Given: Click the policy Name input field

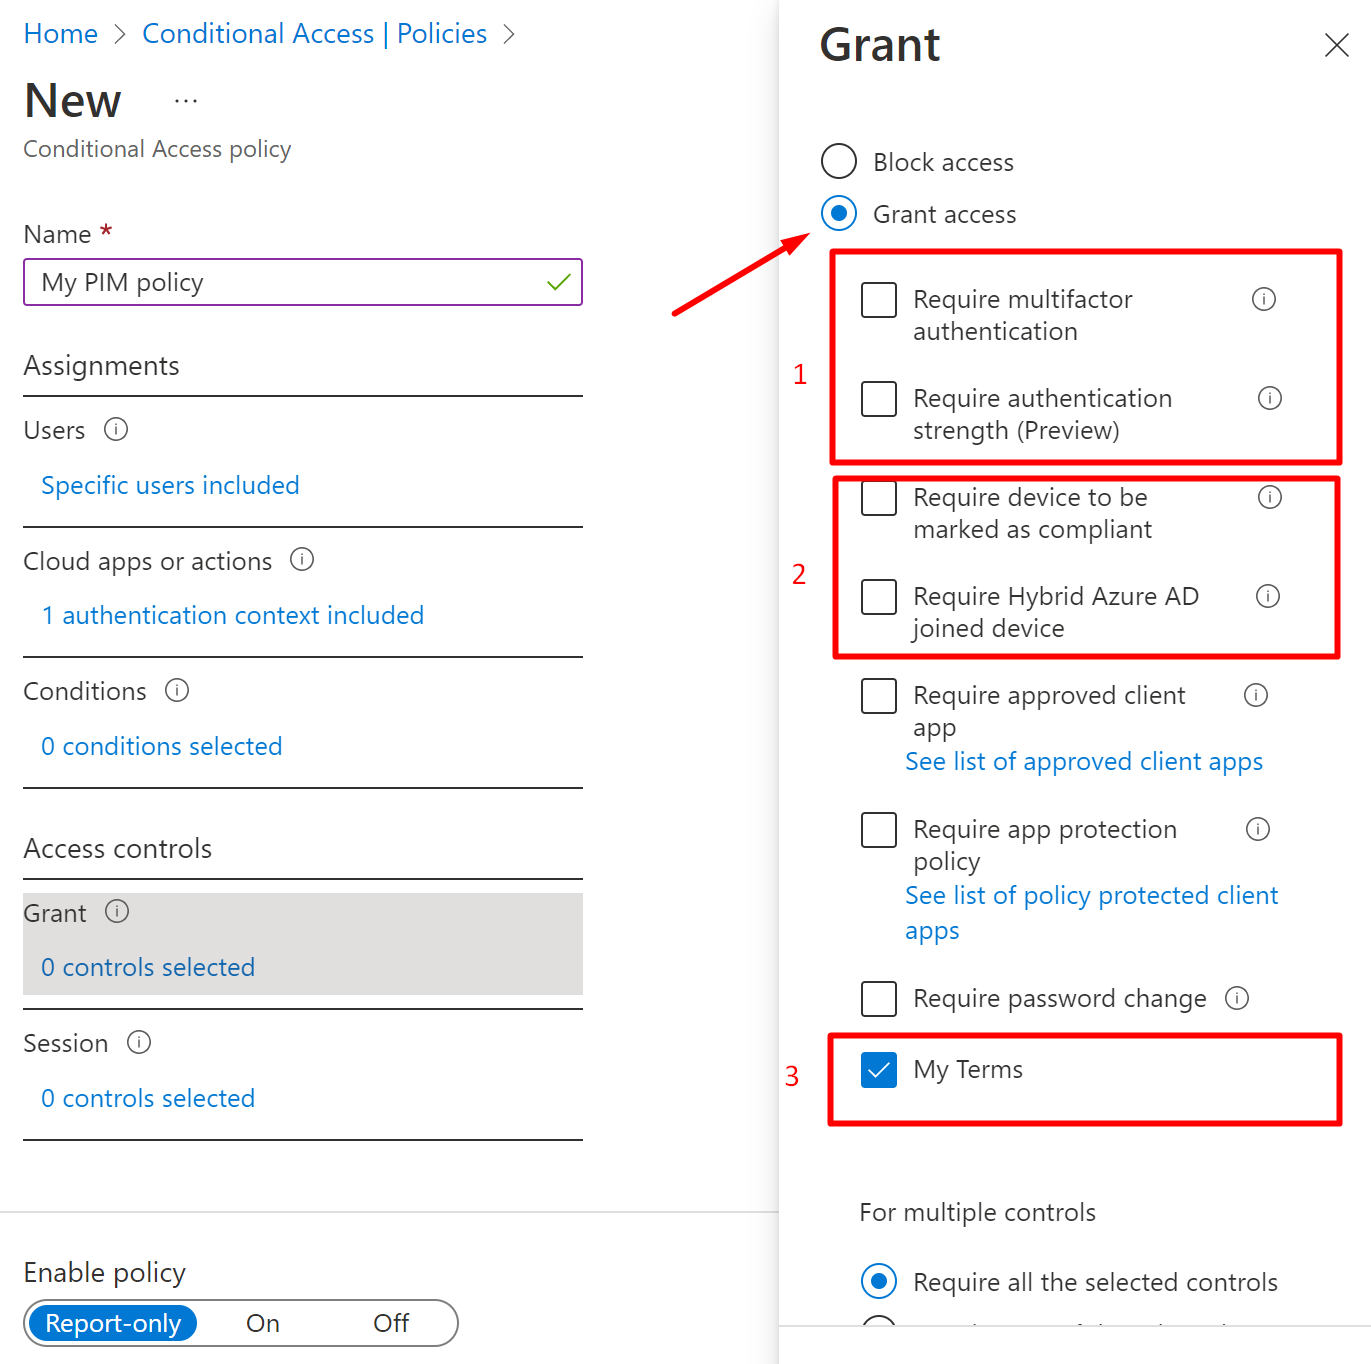Looking at the screenshot, I should tap(290, 283).
